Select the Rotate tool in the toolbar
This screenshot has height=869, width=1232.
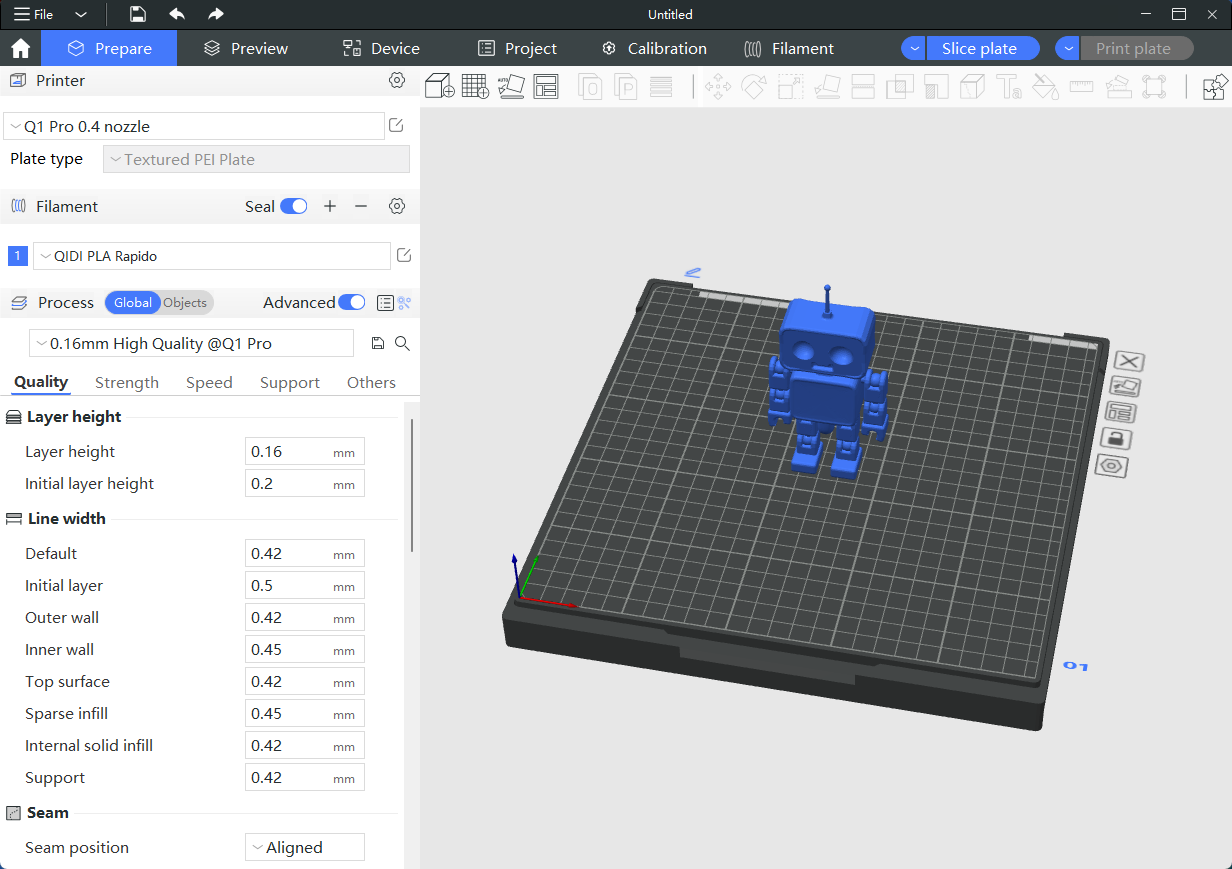pyautogui.click(x=754, y=87)
